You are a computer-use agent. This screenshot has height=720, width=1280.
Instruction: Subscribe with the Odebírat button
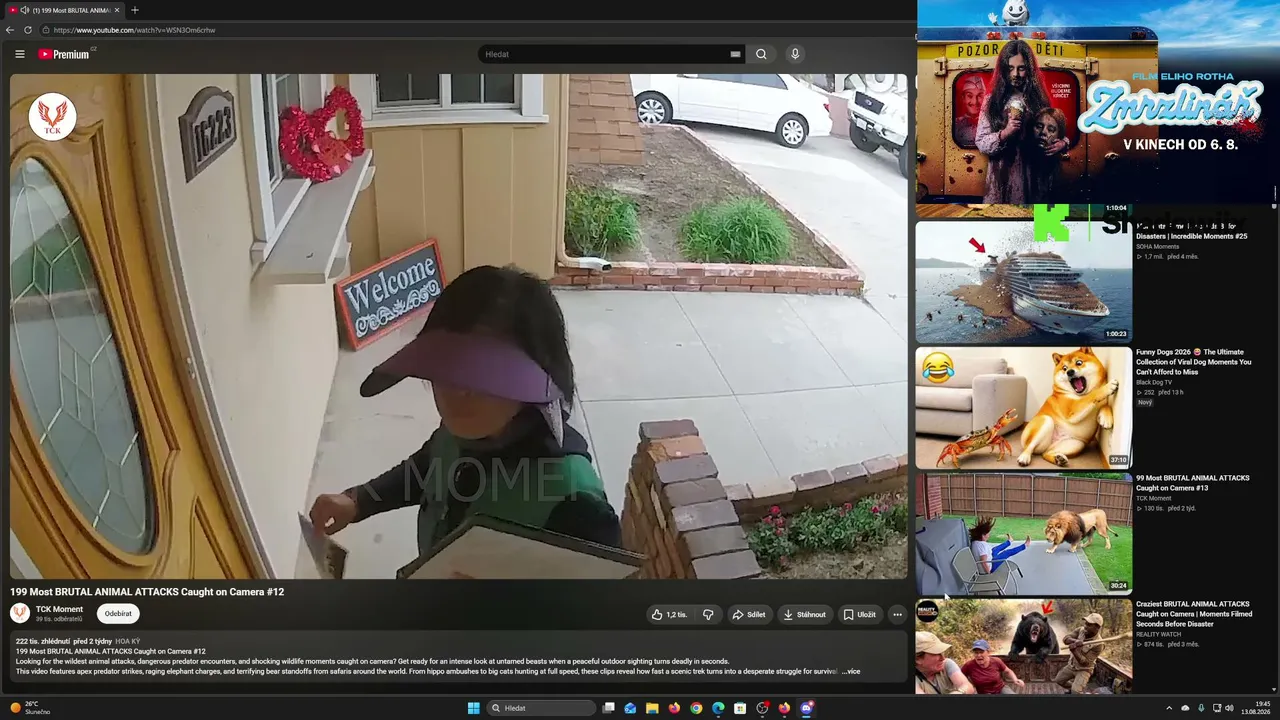click(118, 614)
